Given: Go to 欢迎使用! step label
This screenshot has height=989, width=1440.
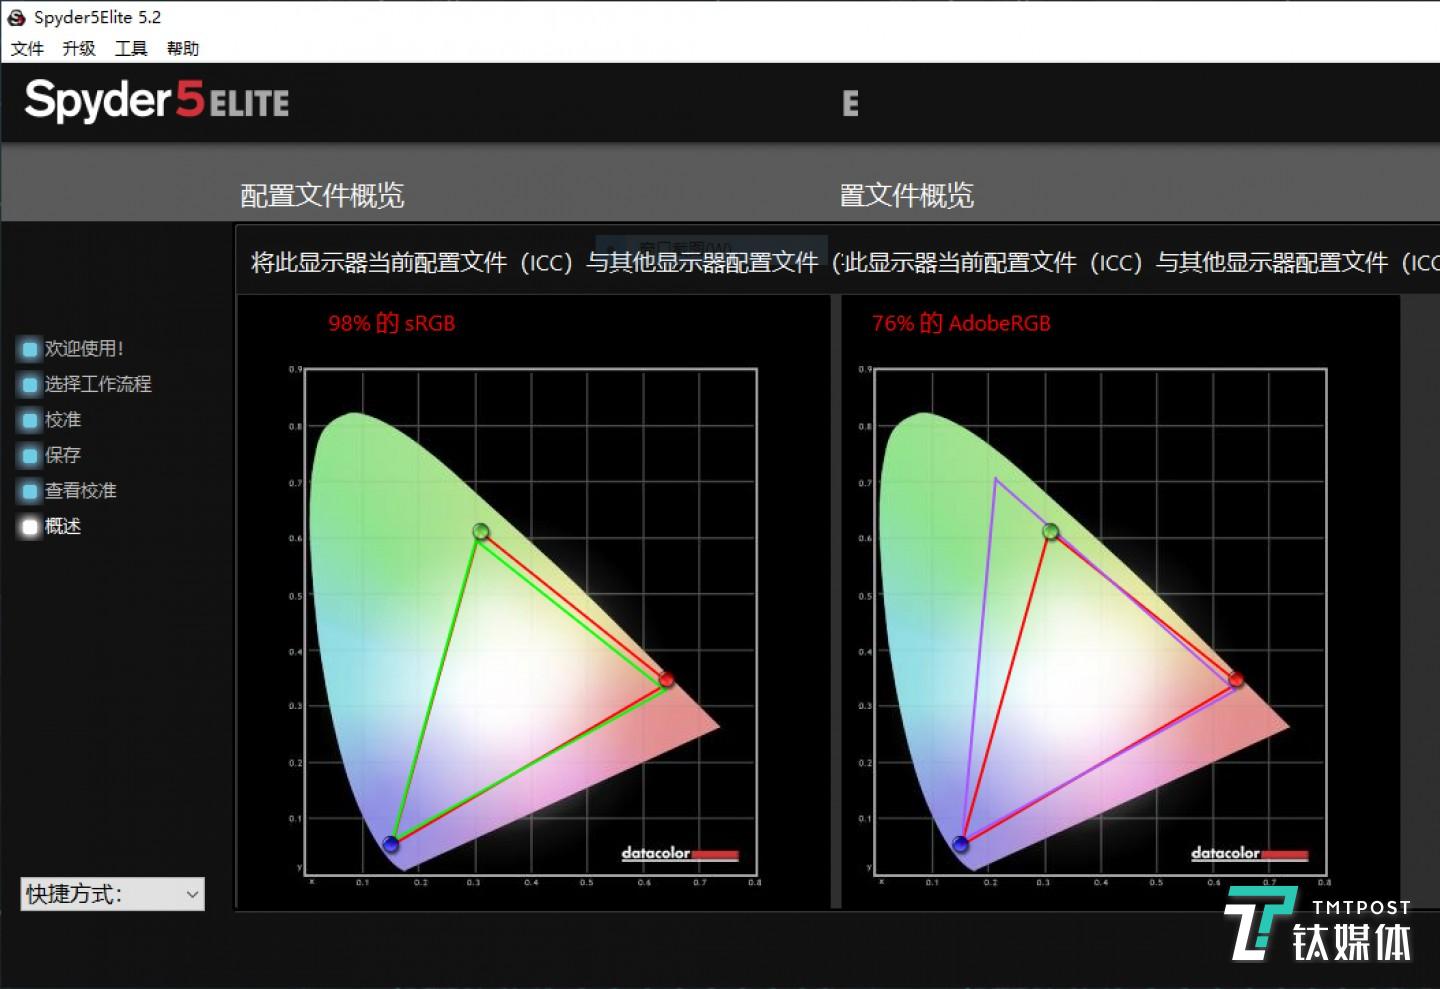Looking at the screenshot, I should click(x=84, y=348).
